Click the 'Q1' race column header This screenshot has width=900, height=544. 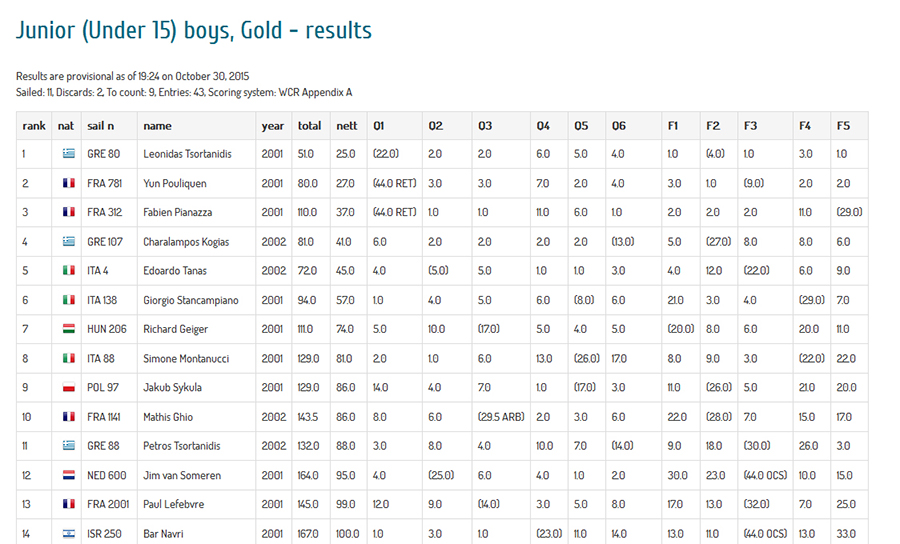379,126
